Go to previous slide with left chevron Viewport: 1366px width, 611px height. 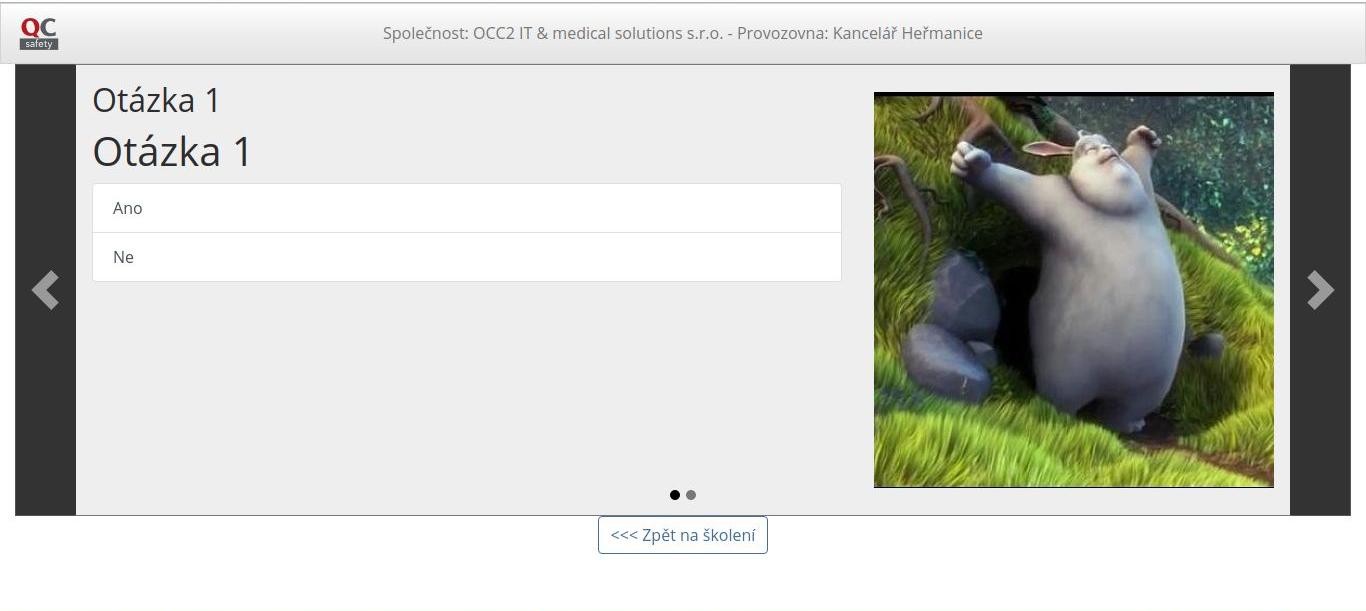tap(45, 290)
